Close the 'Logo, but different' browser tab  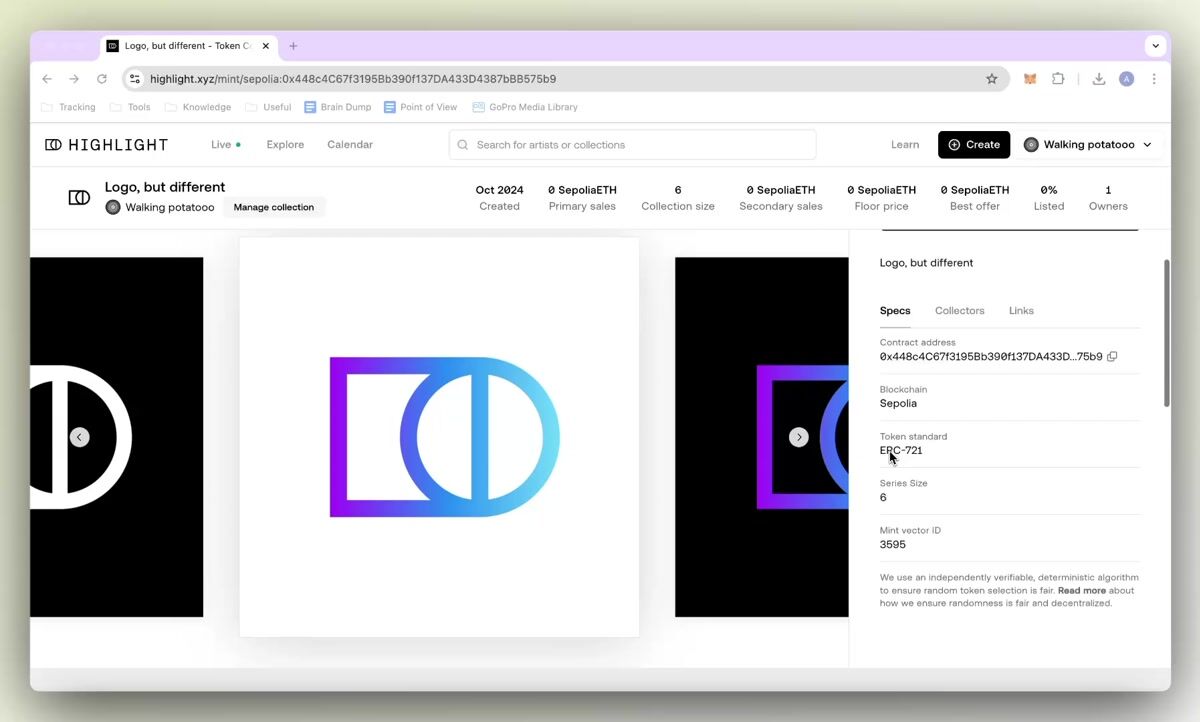(x=266, y=46)
